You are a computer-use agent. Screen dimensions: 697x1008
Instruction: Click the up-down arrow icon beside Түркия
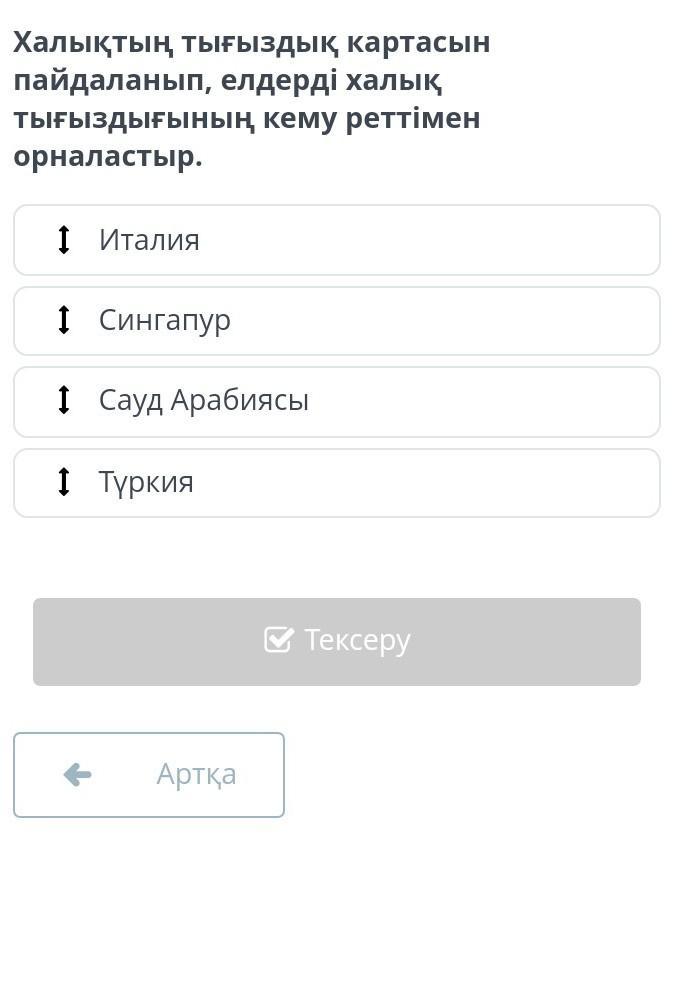point(64,482)
